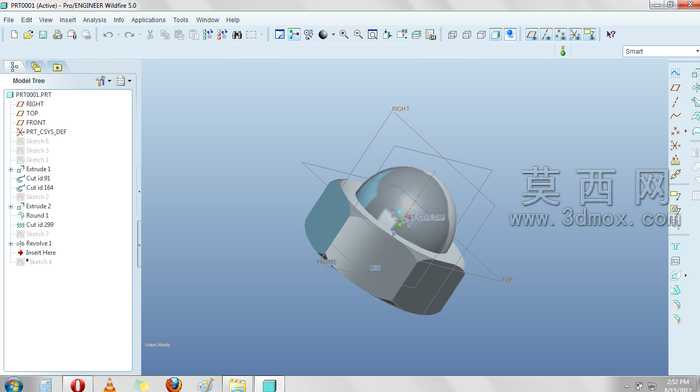Switch to Folder Browser navigator tab

(36, 67)
